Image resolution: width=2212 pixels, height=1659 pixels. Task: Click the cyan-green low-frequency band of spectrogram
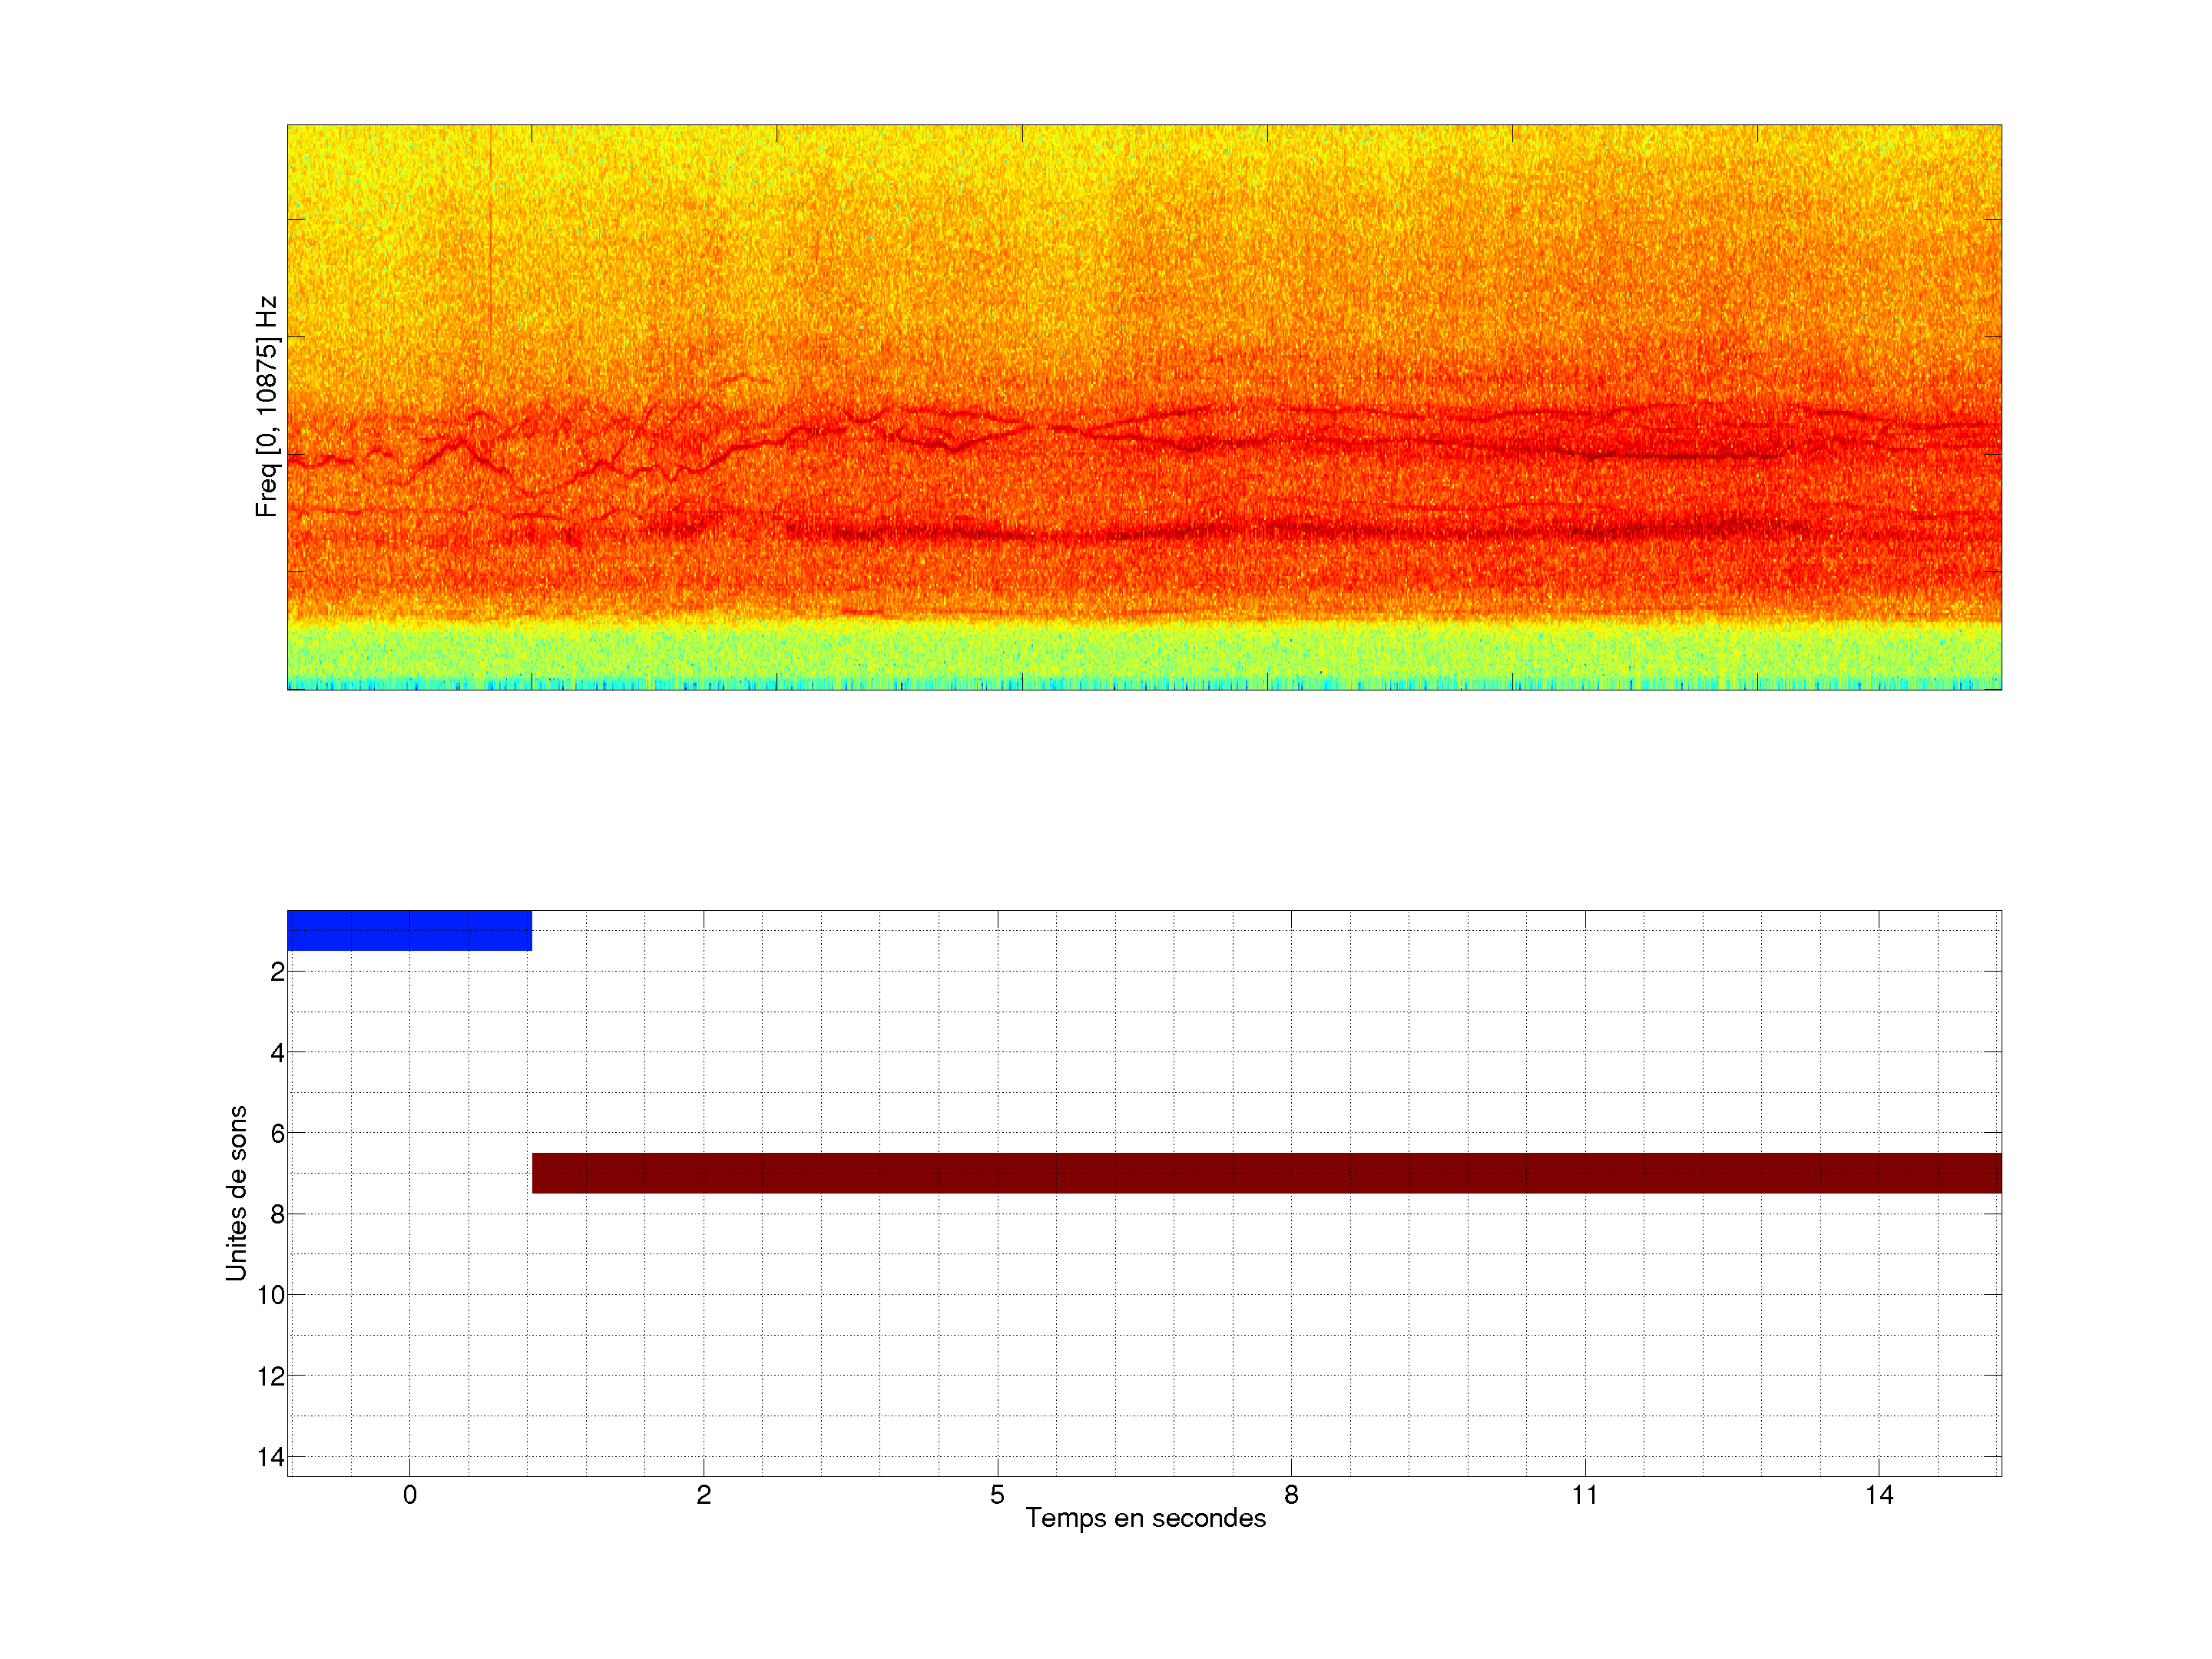click(1144, 655)
